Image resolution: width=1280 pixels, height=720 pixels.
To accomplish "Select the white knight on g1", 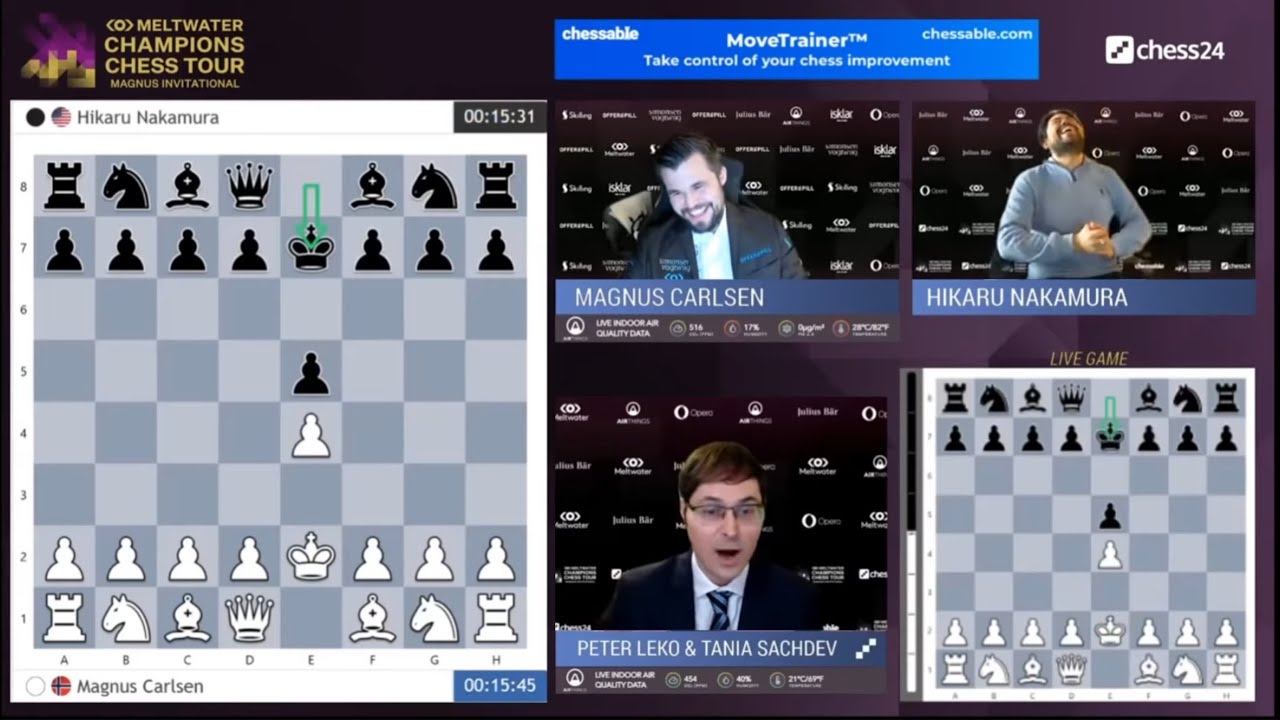I will pyautogui.click(x=434, y=620).
